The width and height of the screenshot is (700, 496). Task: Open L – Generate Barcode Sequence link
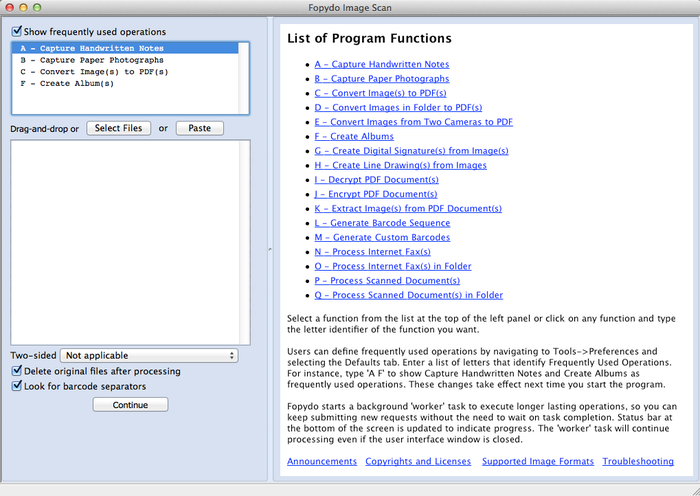[x=382, y=223]
